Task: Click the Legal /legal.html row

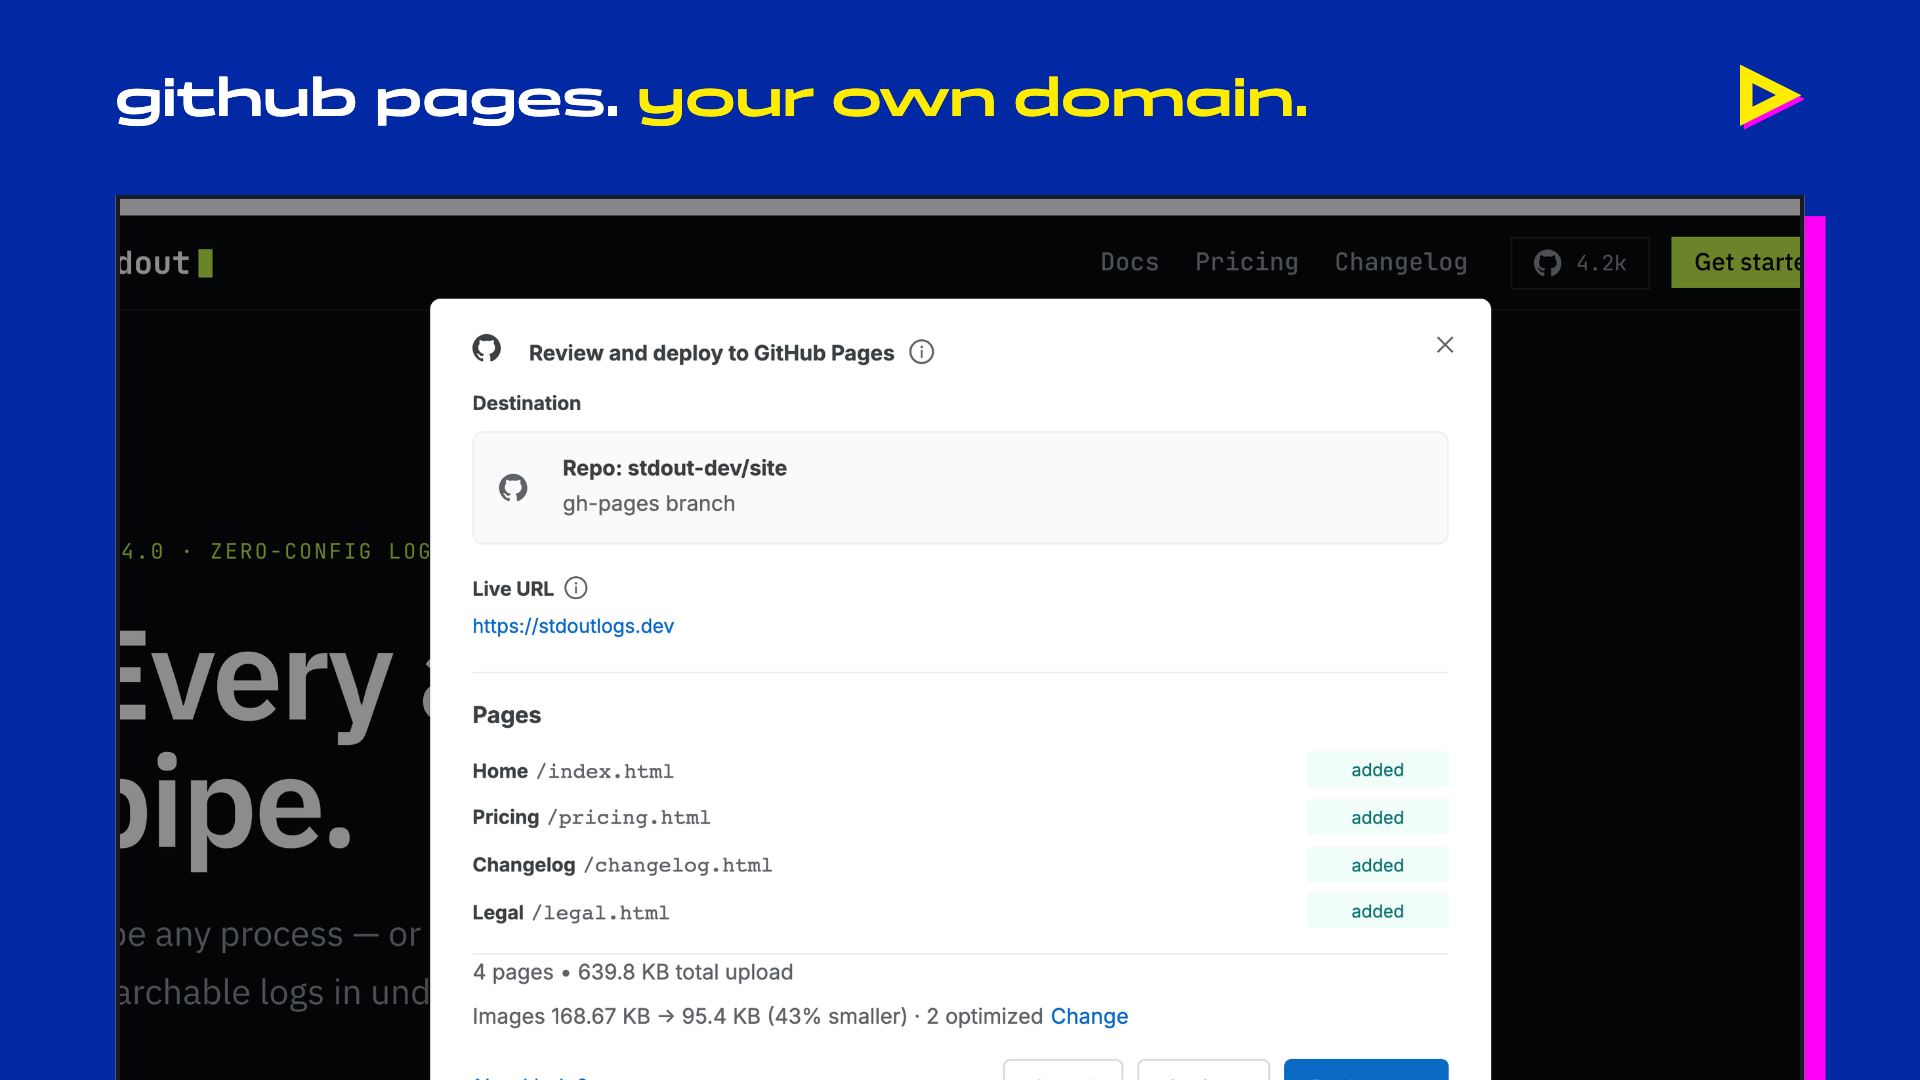Action: point(960,913)
